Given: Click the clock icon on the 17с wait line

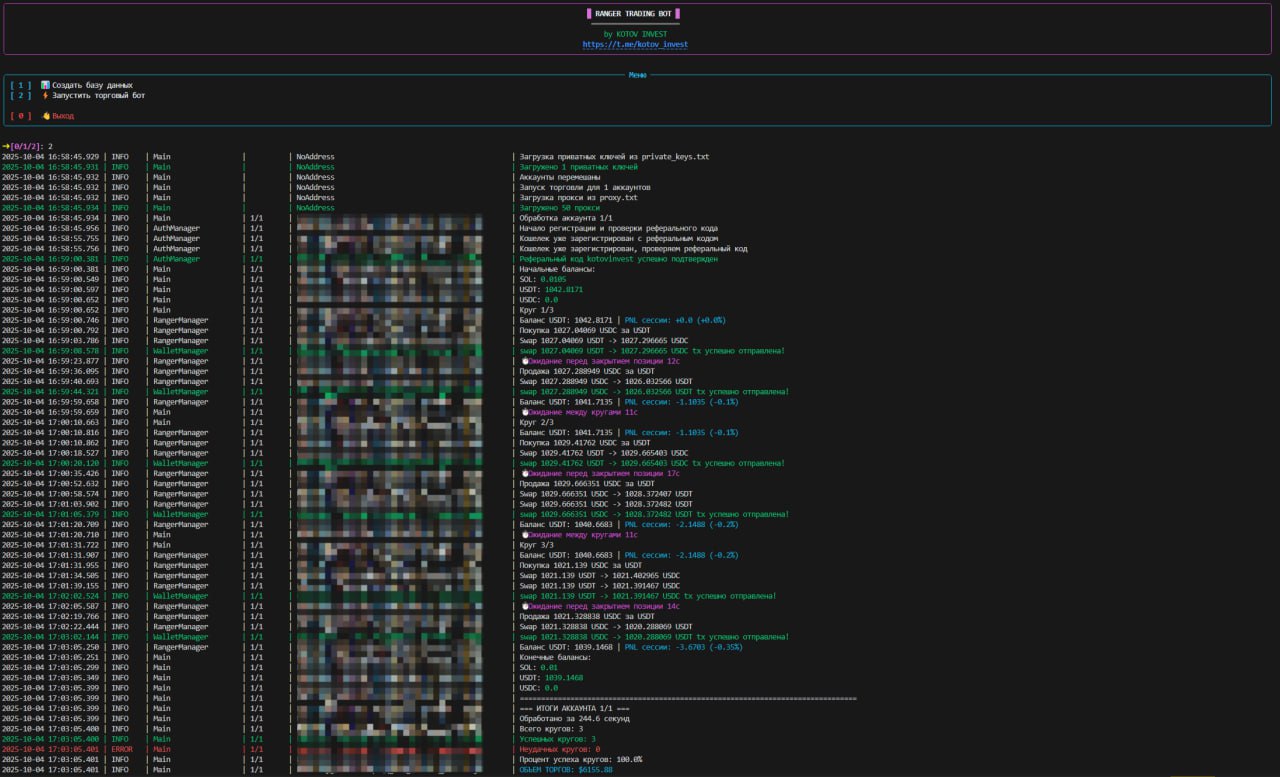Looking at the screenshot, I should tap(524, 473).
